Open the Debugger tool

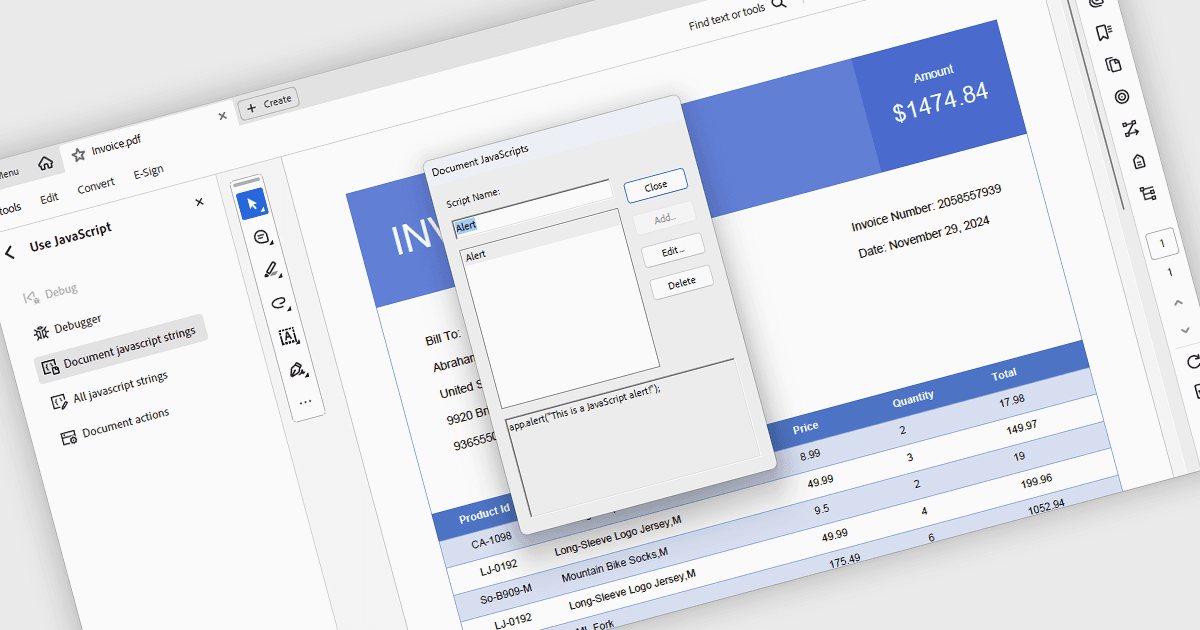coord(68,326)
